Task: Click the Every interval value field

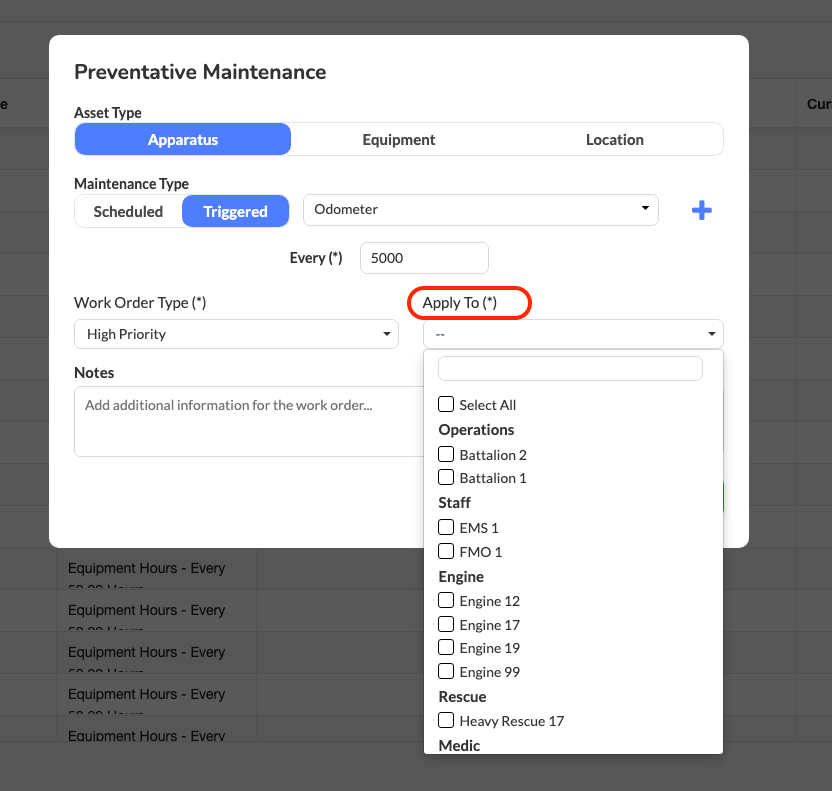Action: click(424, 258)
